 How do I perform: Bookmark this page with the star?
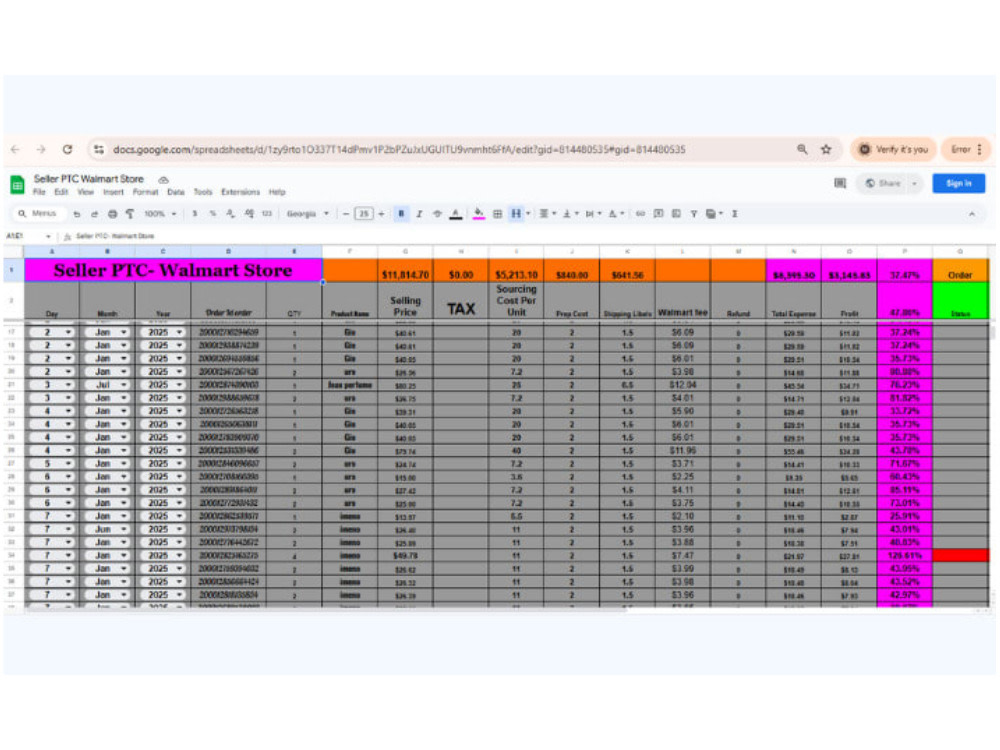click(x=826, y=149)
